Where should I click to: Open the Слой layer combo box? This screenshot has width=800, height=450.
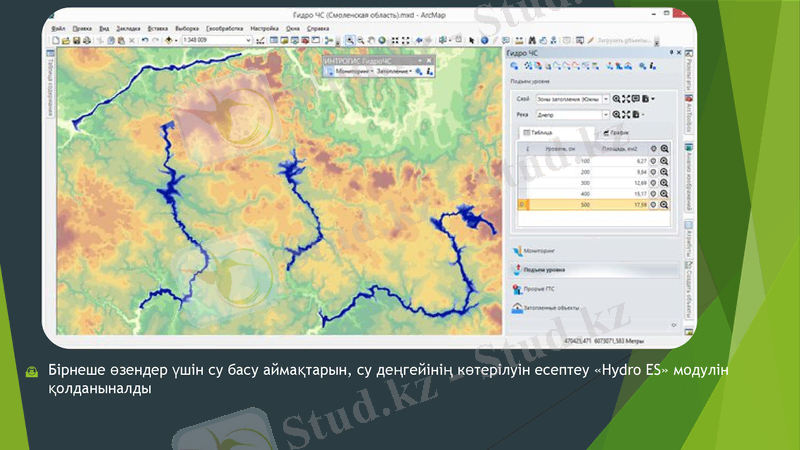pyautogui.click(x=572, y=99)
